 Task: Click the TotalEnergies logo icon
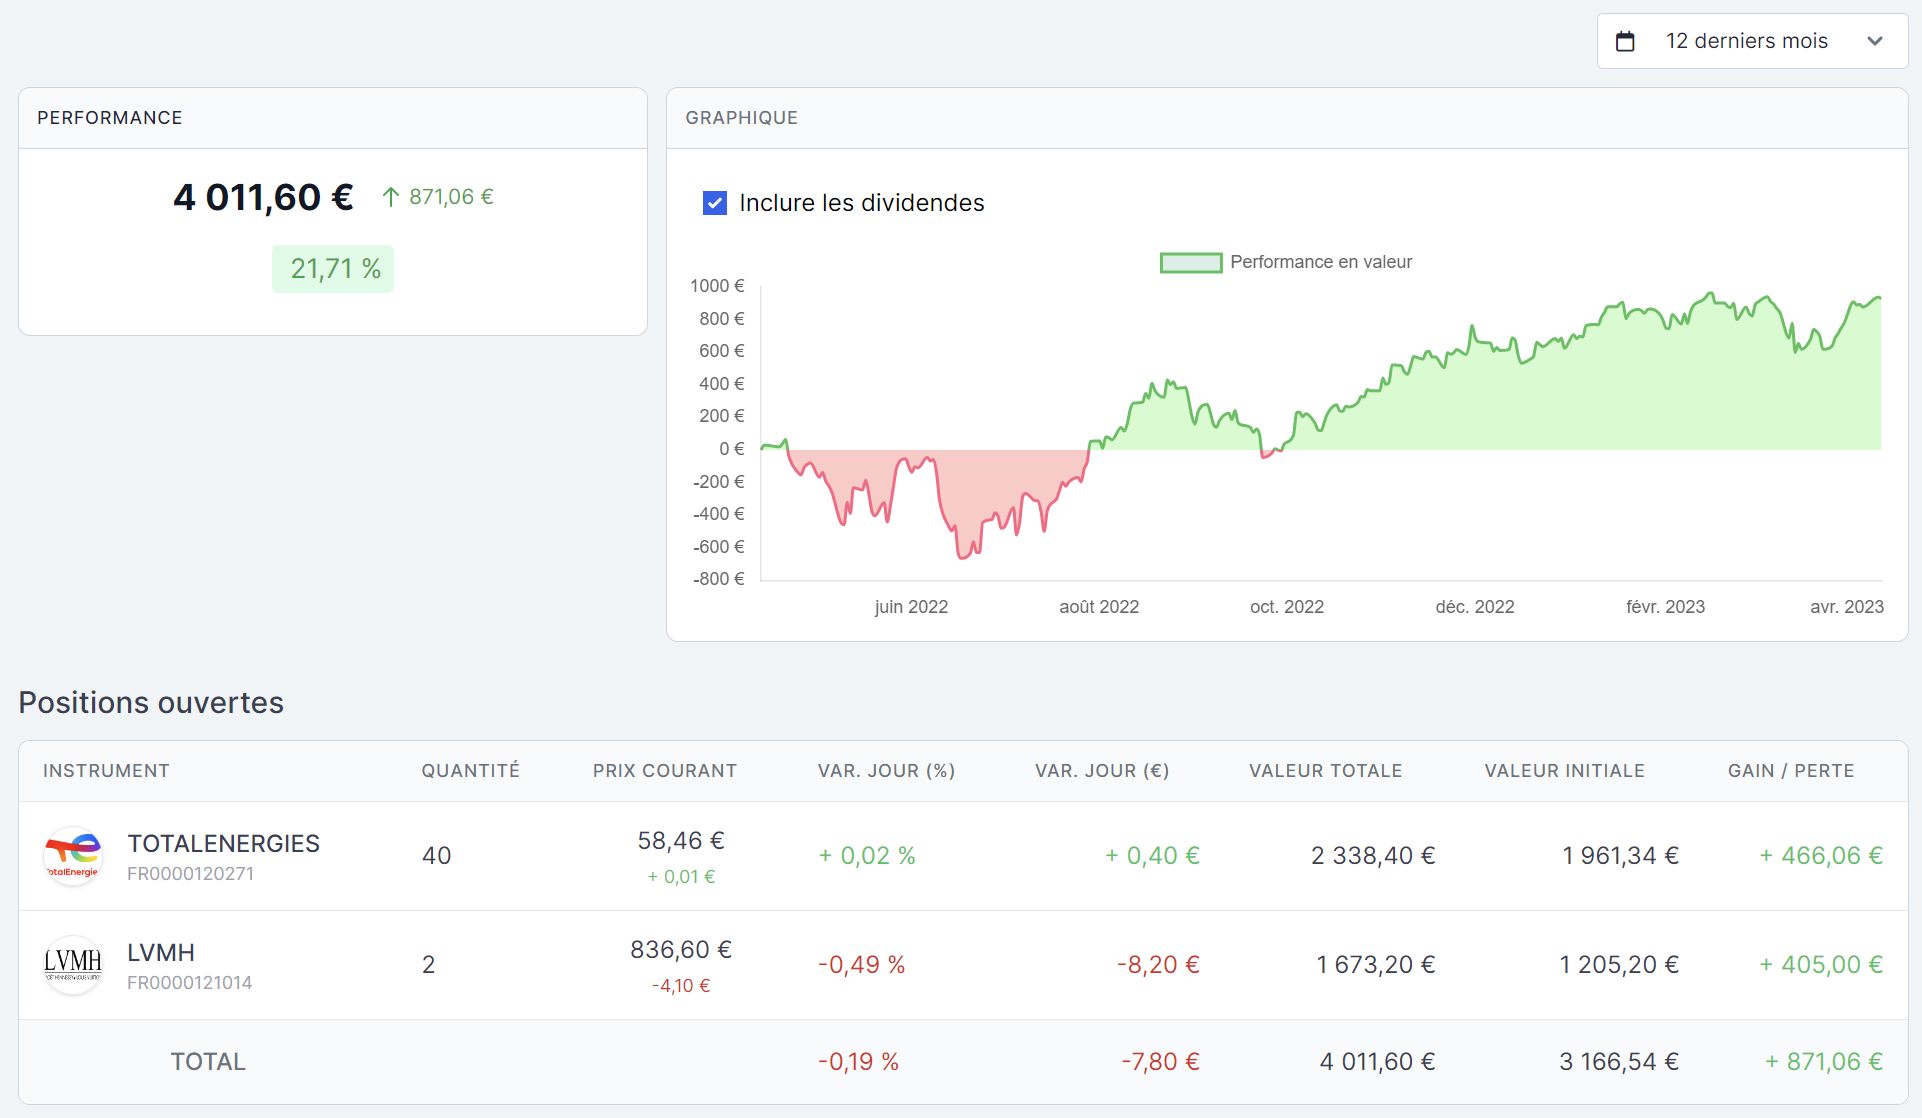click(73, 856)
